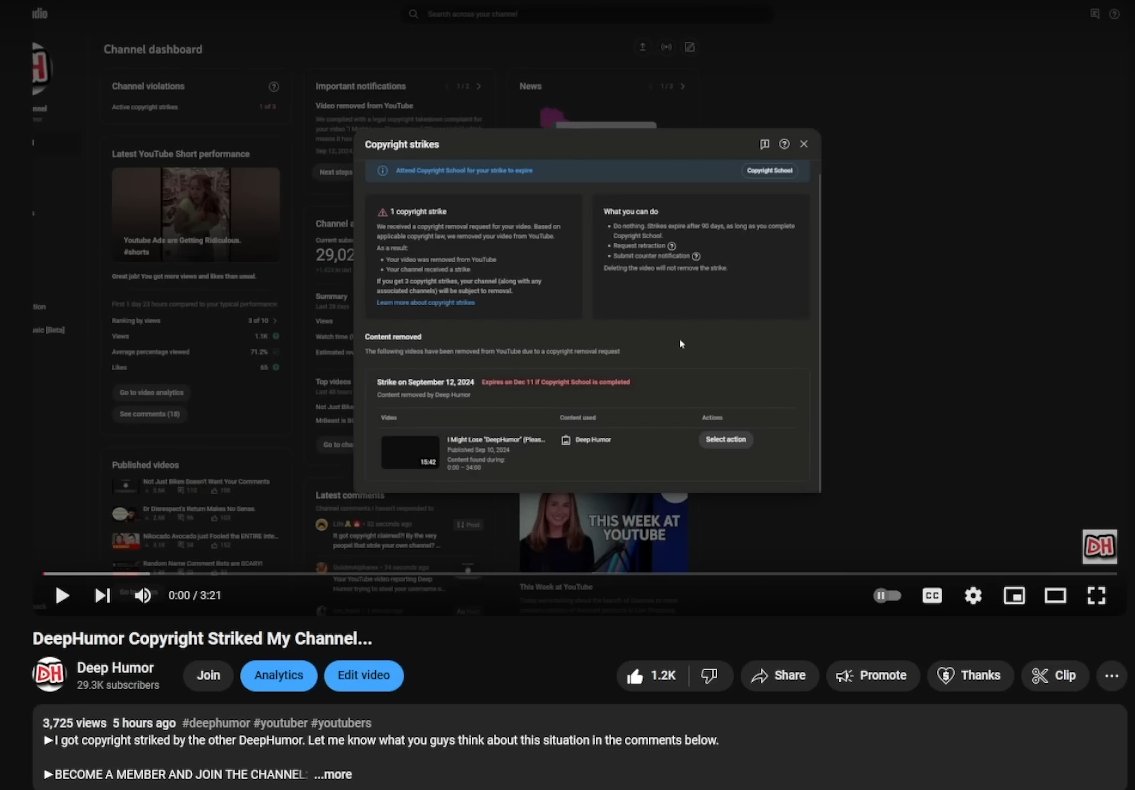1135x790 pixels.
Task: Enter full screen mode
Action: (x=1097, y=595)
